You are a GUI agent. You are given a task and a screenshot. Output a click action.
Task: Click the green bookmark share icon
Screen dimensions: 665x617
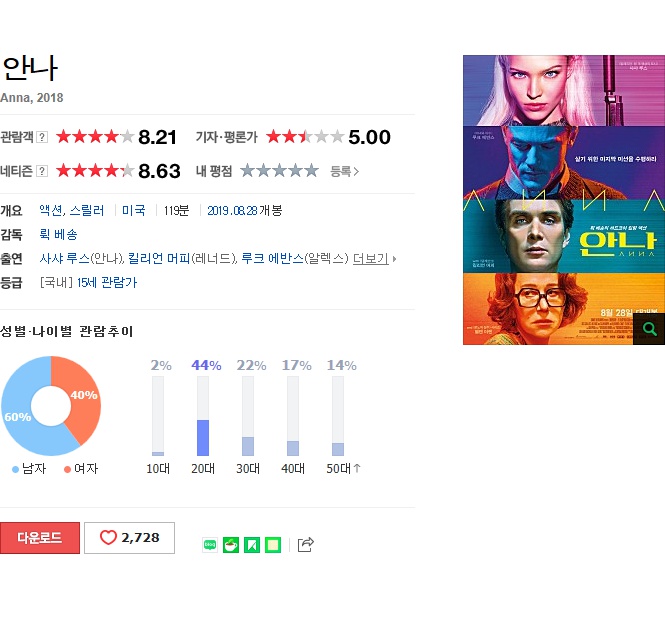pos(251,545)
